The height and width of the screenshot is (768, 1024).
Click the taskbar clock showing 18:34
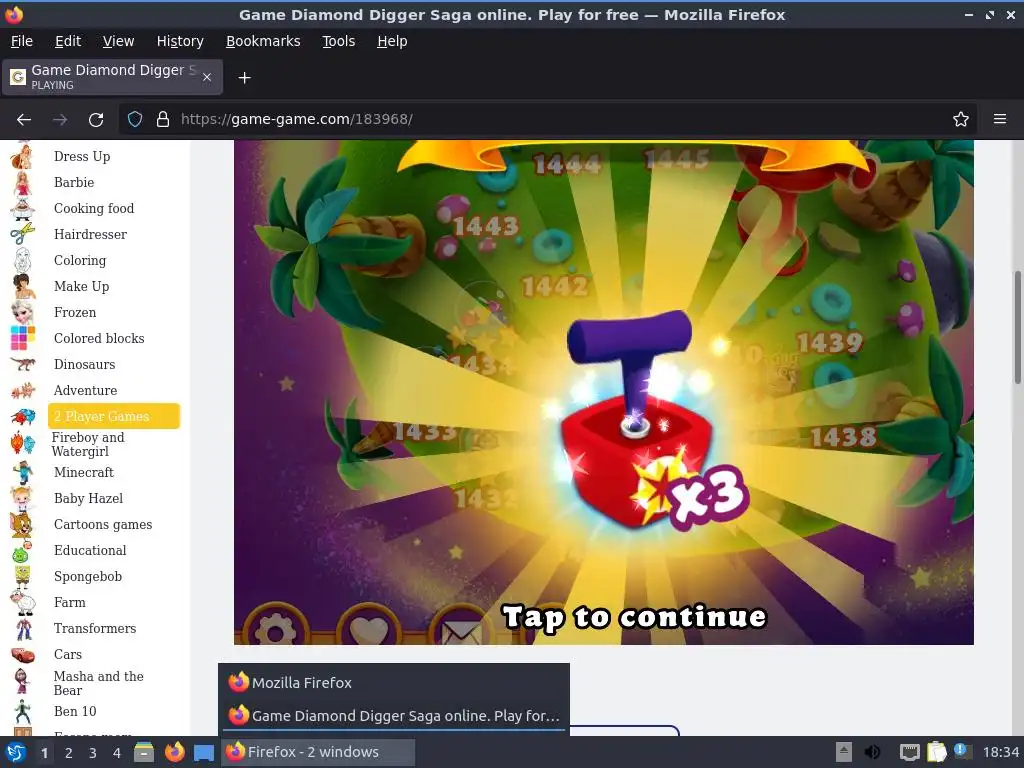pos(1000,752)
